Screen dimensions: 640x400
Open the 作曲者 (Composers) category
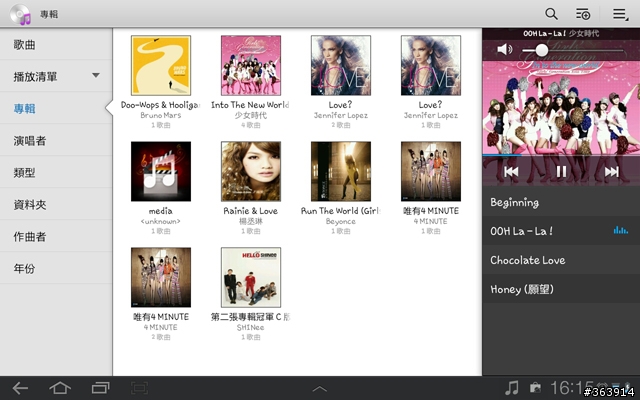point(56,236)
